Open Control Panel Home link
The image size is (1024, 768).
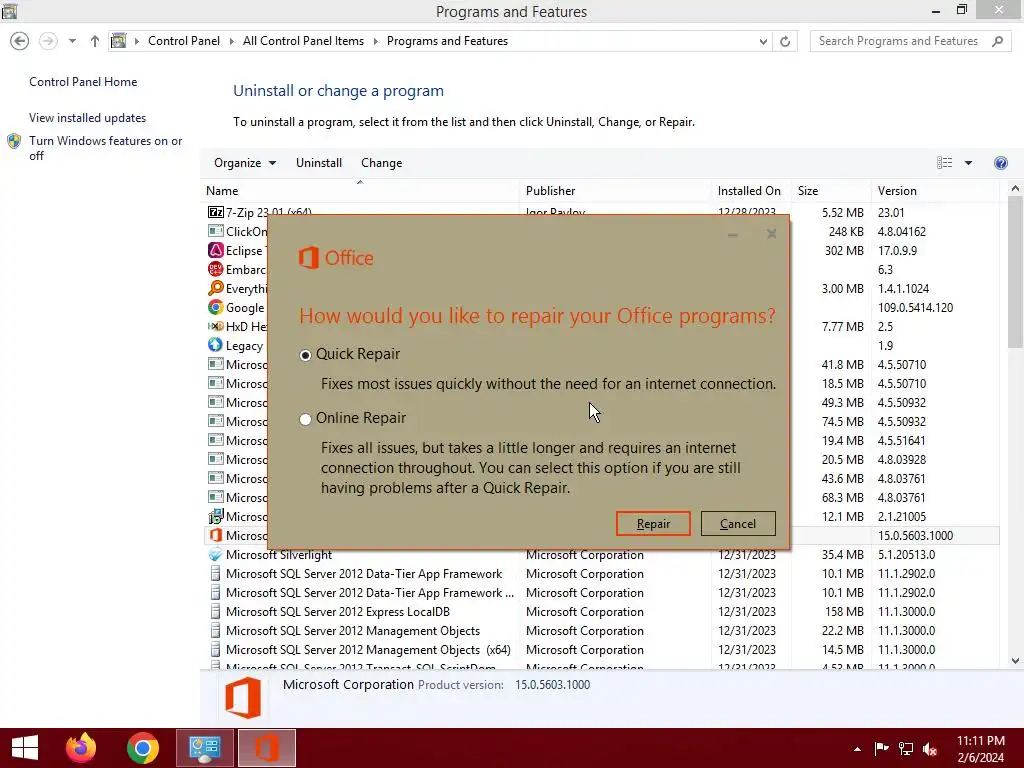pyautogui.click(x=83, y=82)
